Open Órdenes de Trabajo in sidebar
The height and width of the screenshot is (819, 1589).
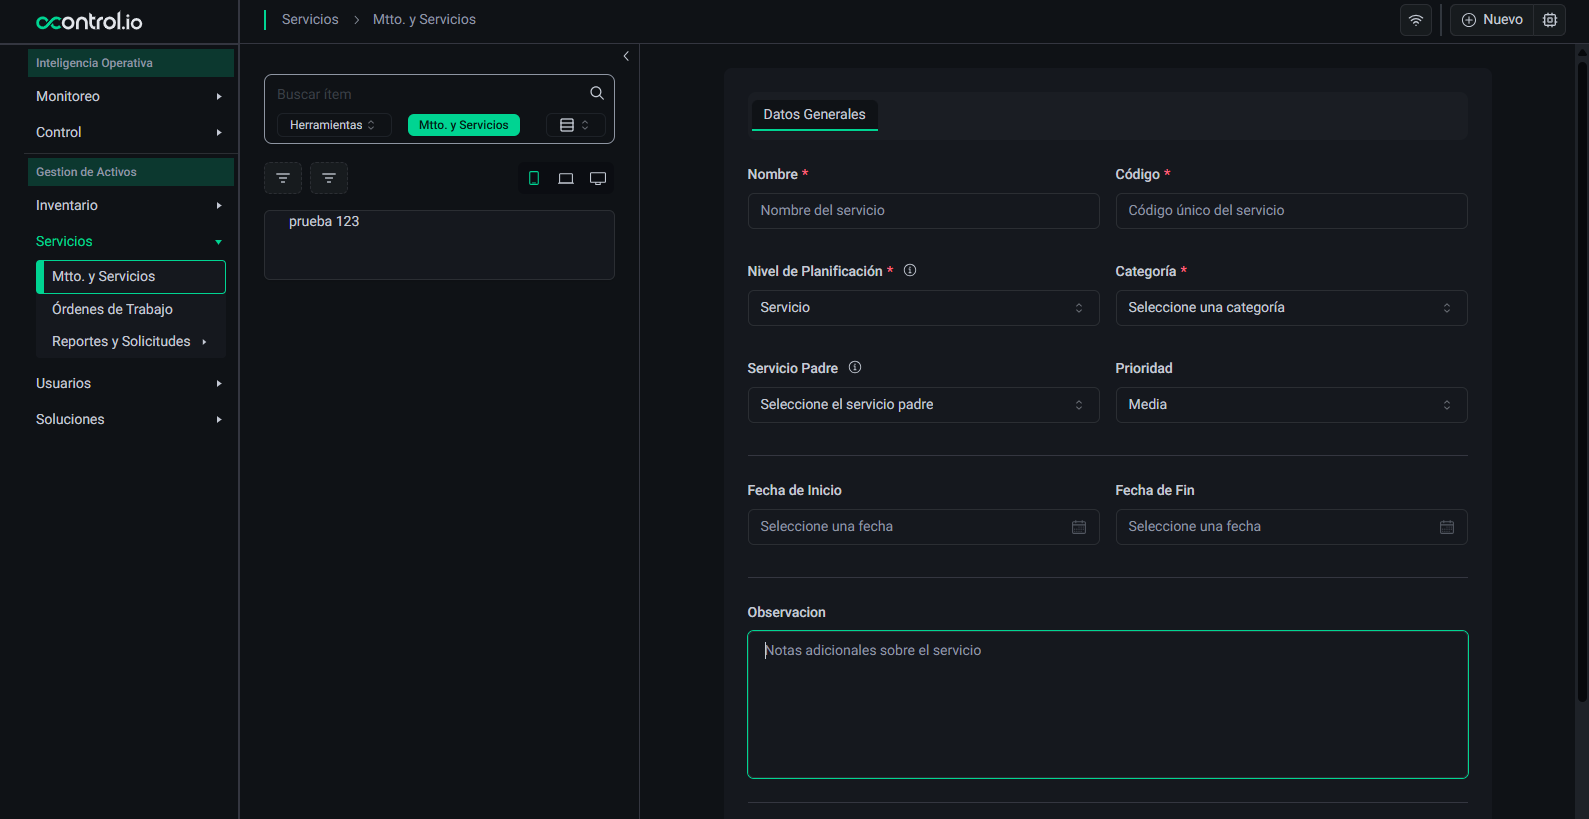click(112, 309)
